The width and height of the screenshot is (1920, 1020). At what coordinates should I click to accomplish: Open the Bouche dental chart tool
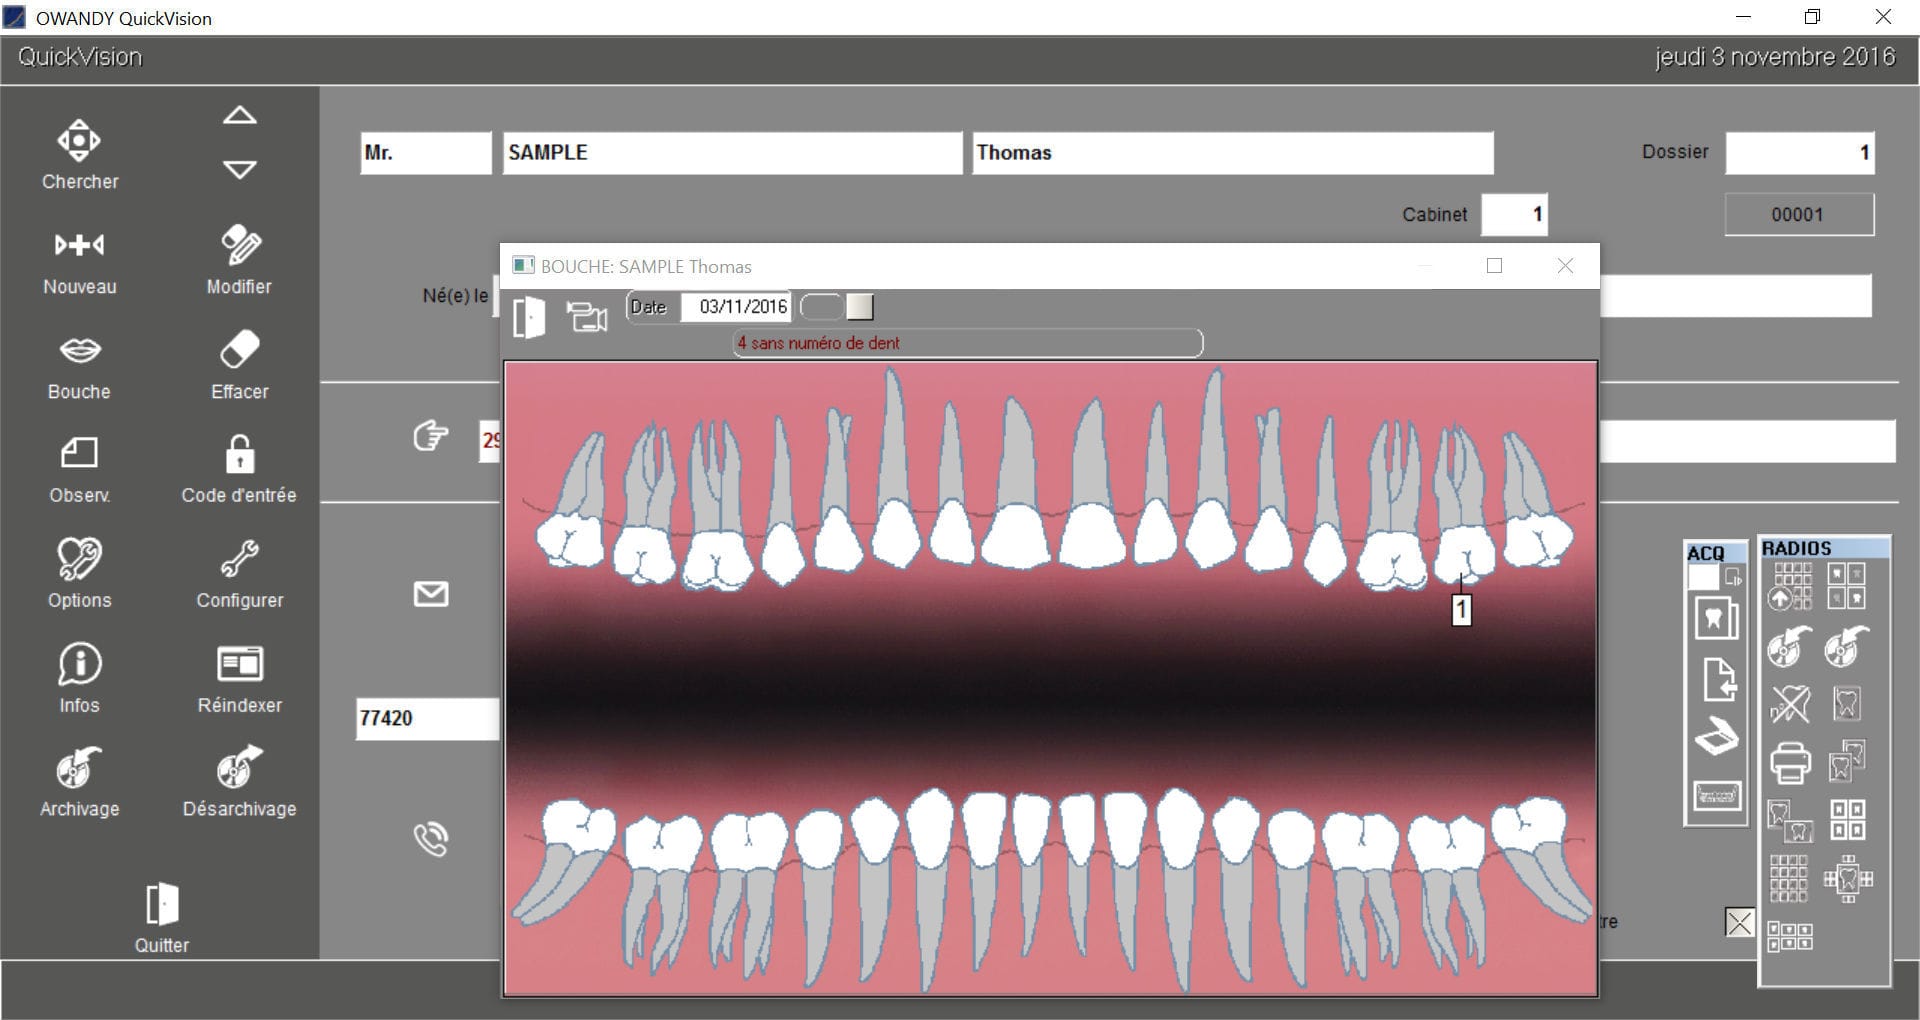79,365
